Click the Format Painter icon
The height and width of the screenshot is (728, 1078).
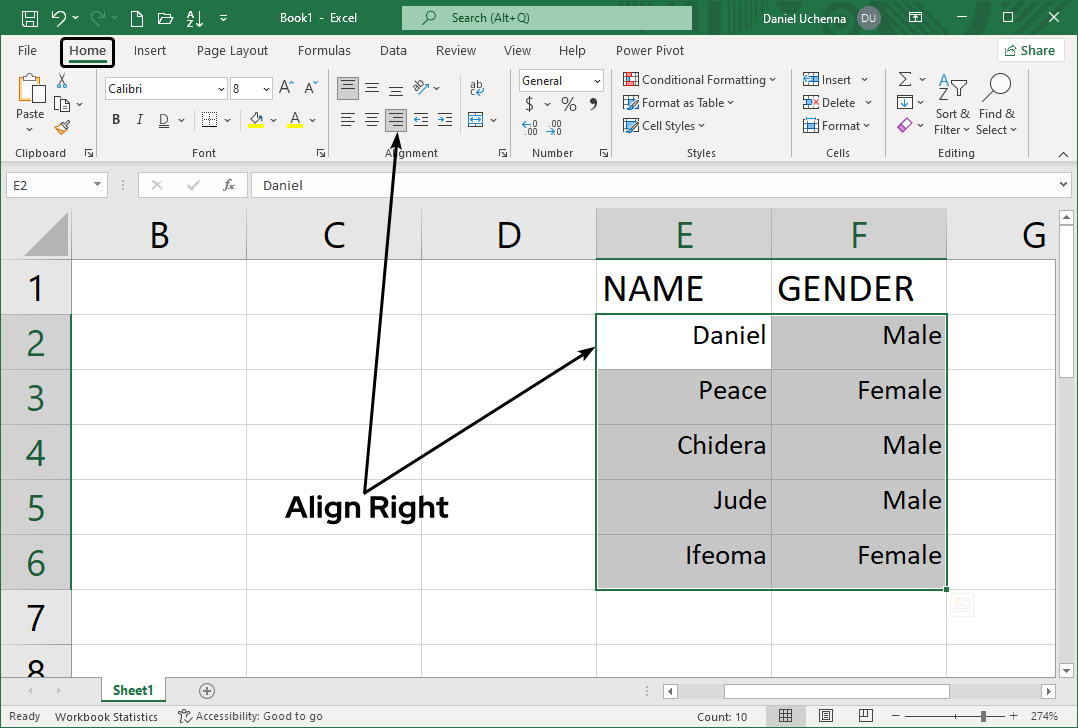[x=59, y=126]
